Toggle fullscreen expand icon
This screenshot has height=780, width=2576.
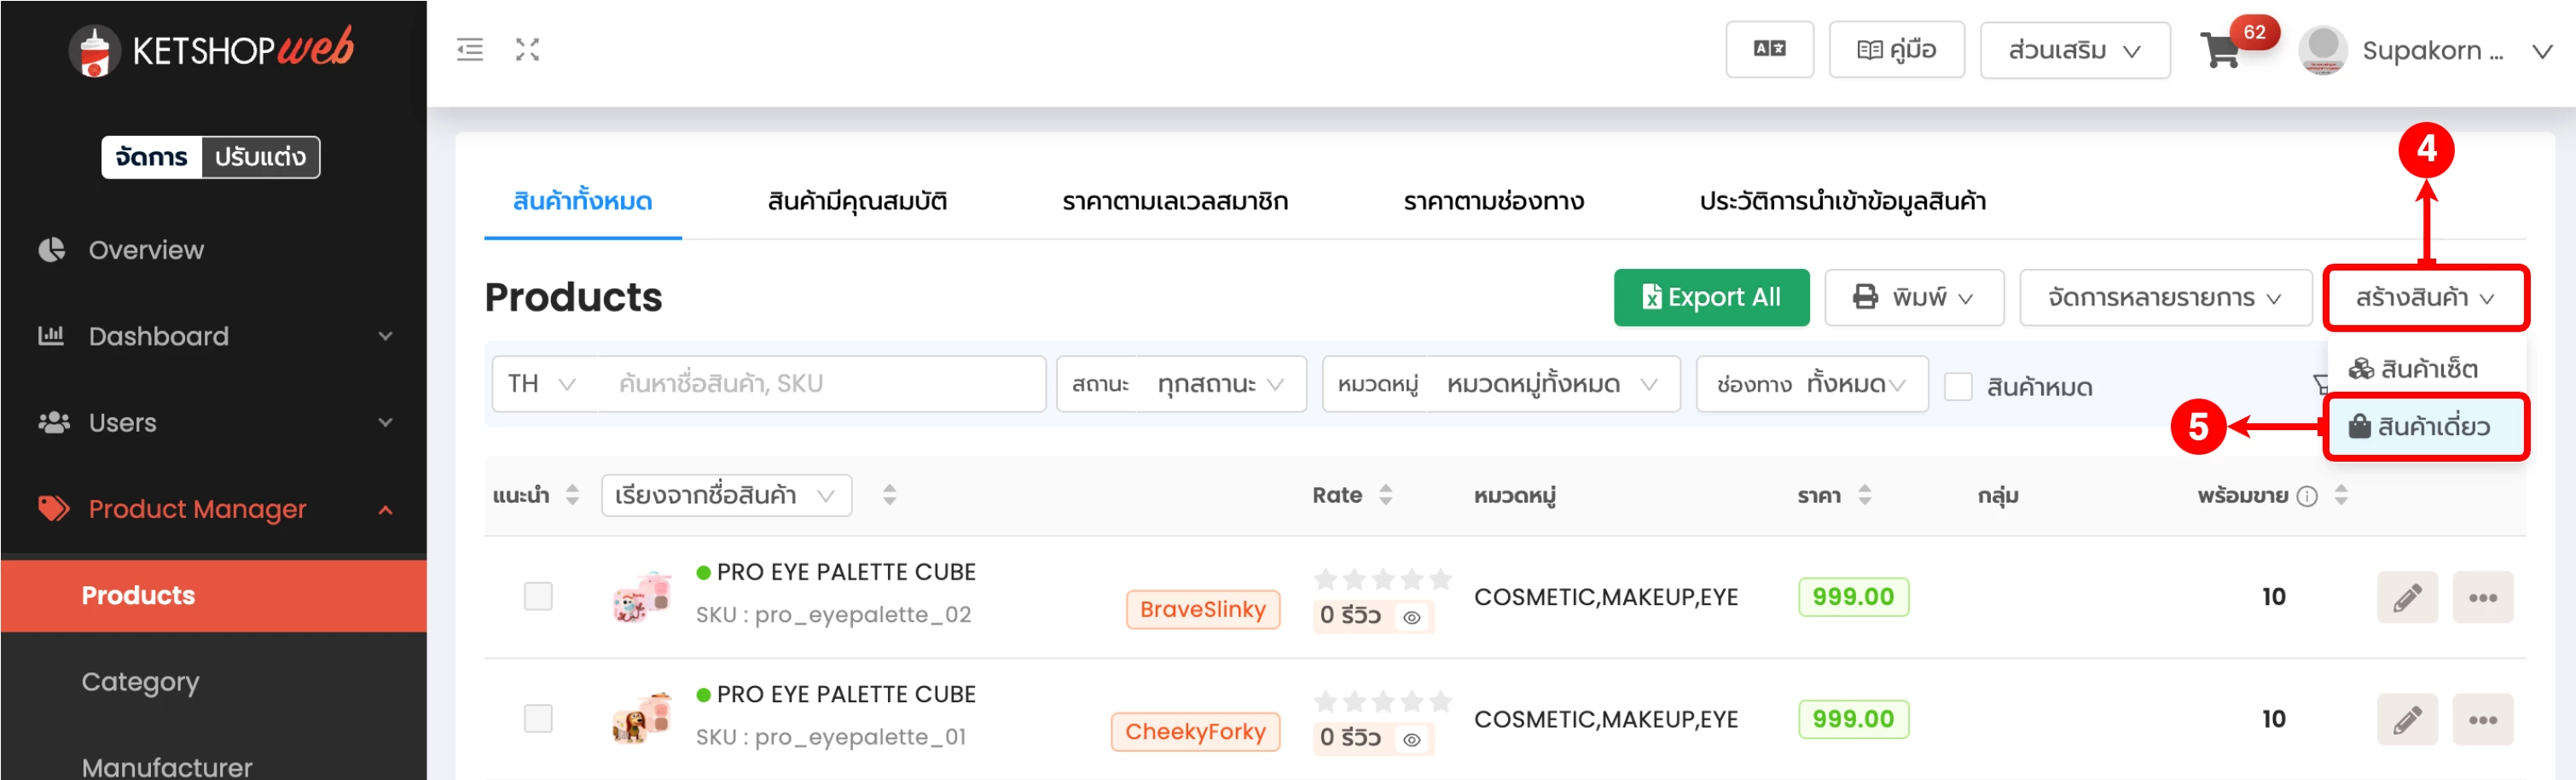pyautogui.click(x=527, y=49)
